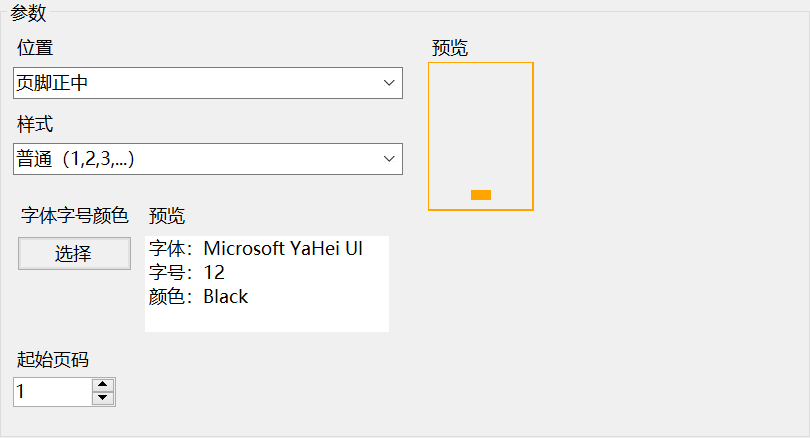Click the orange page position preview thumbnail
Screen dimensions: 810x438
coord(480,136)
